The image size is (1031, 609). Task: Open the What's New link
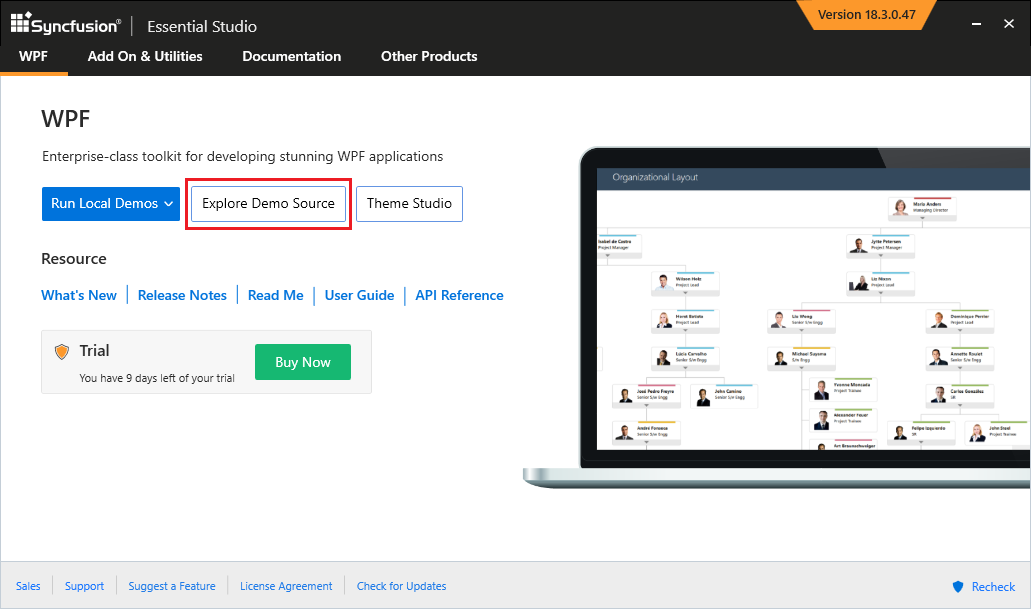pos(79,295)
